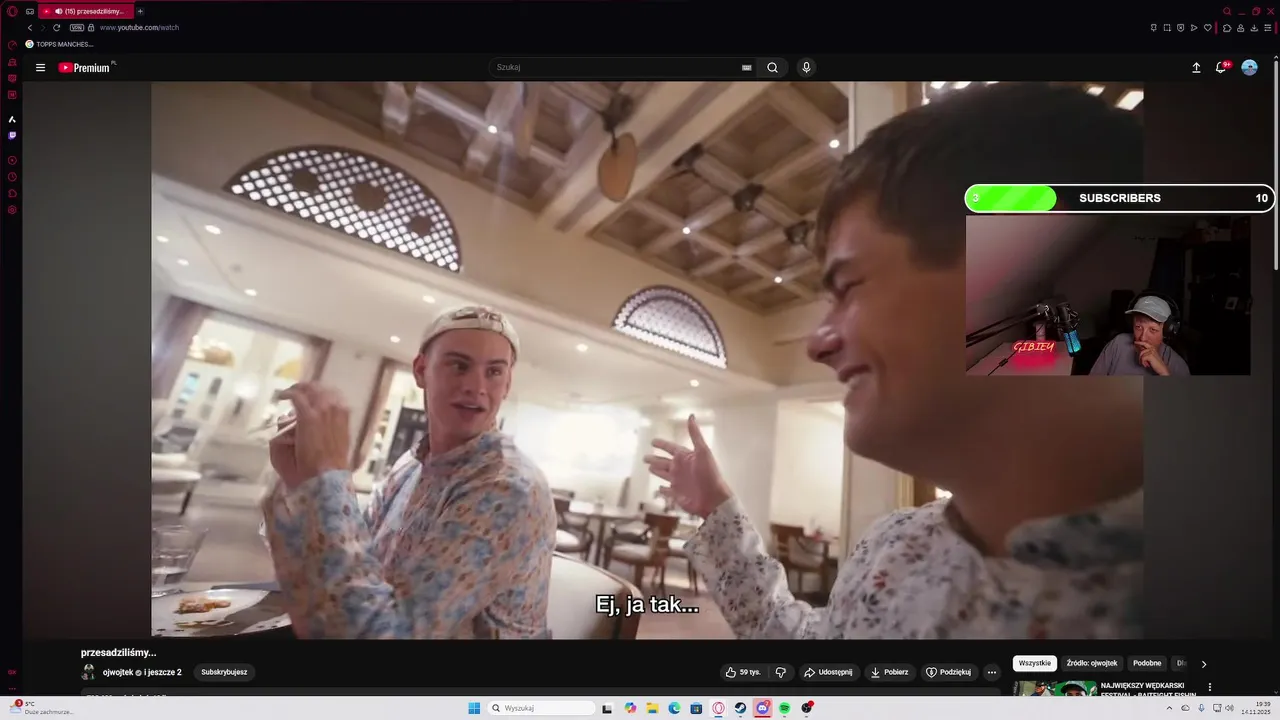
Task: Toggle the Subskrybujesz subscription button
Action: coord(224,672)
